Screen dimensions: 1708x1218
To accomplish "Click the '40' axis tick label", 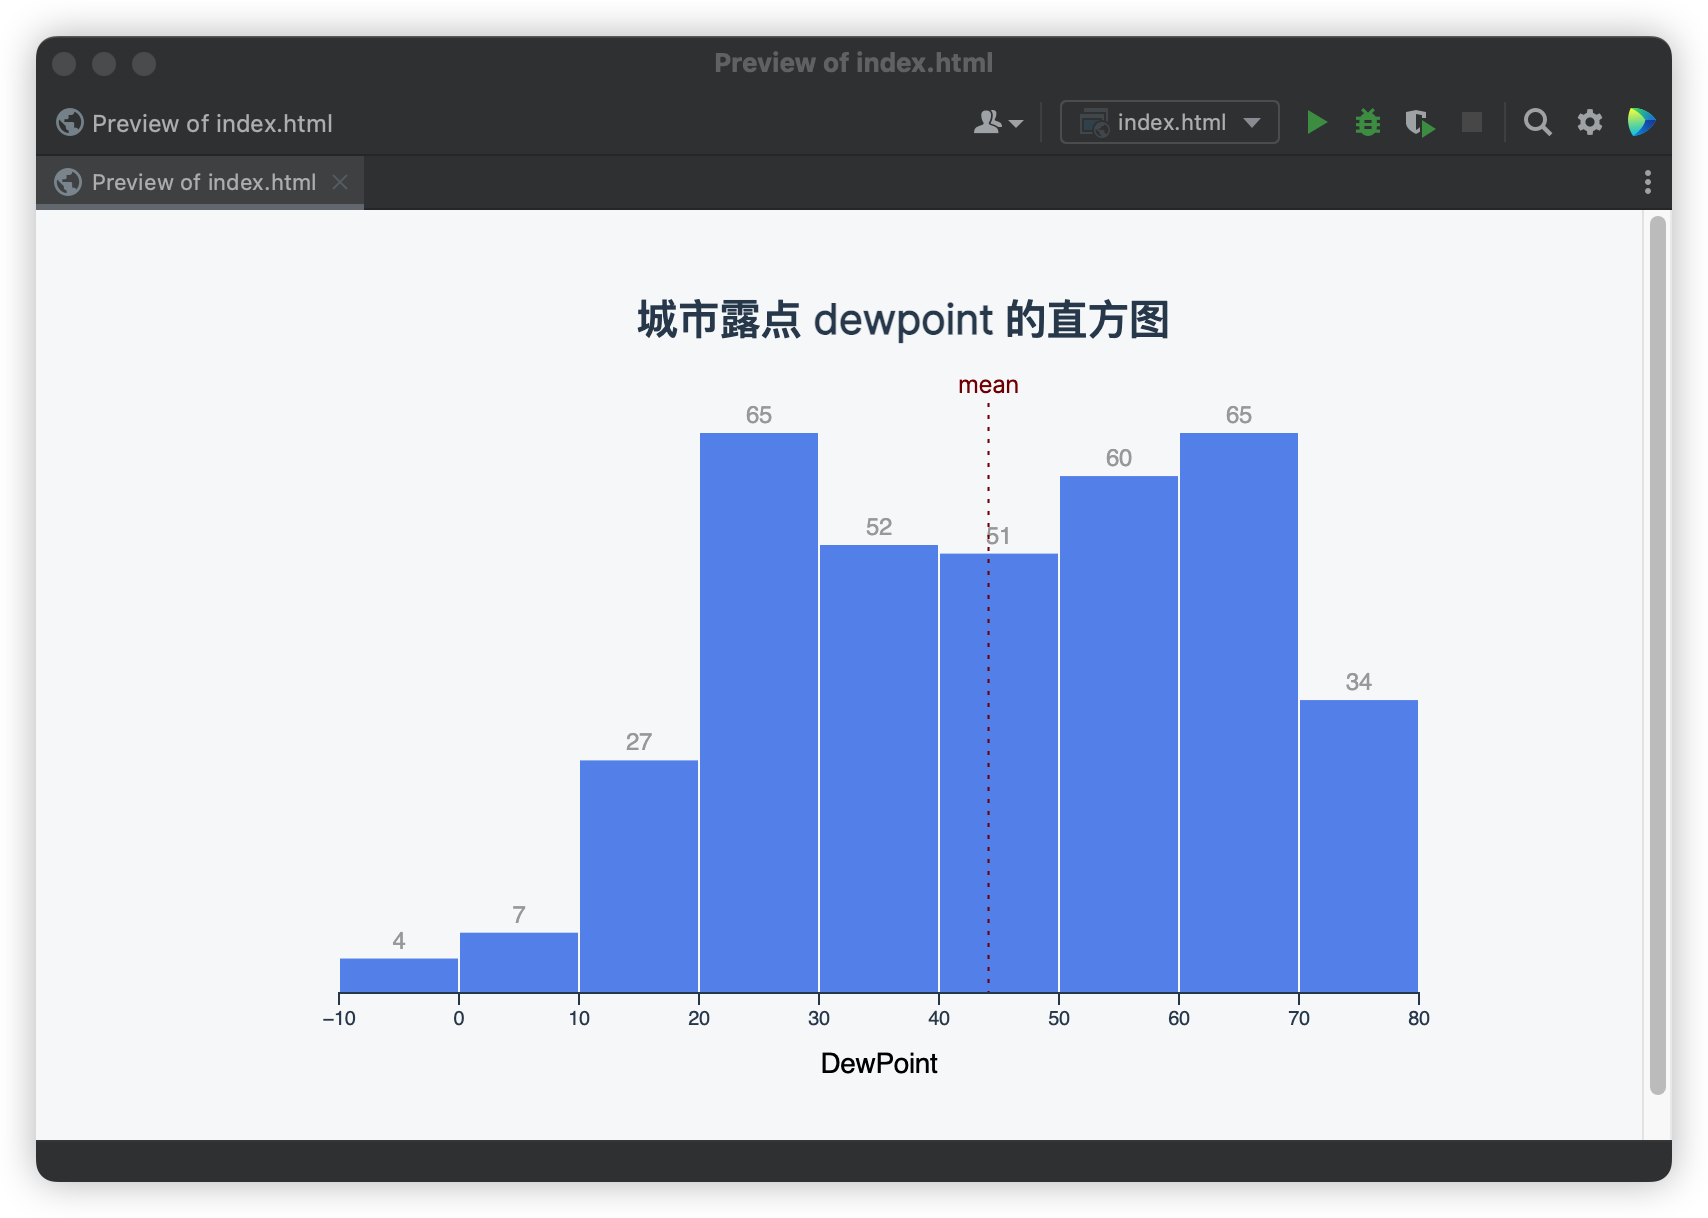I will pos(939,1018).
